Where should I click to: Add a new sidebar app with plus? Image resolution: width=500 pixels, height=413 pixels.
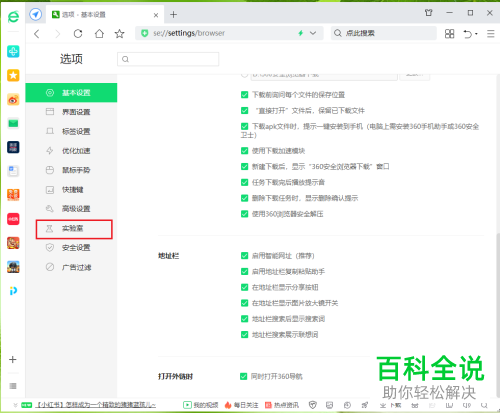tap(13, 359)
